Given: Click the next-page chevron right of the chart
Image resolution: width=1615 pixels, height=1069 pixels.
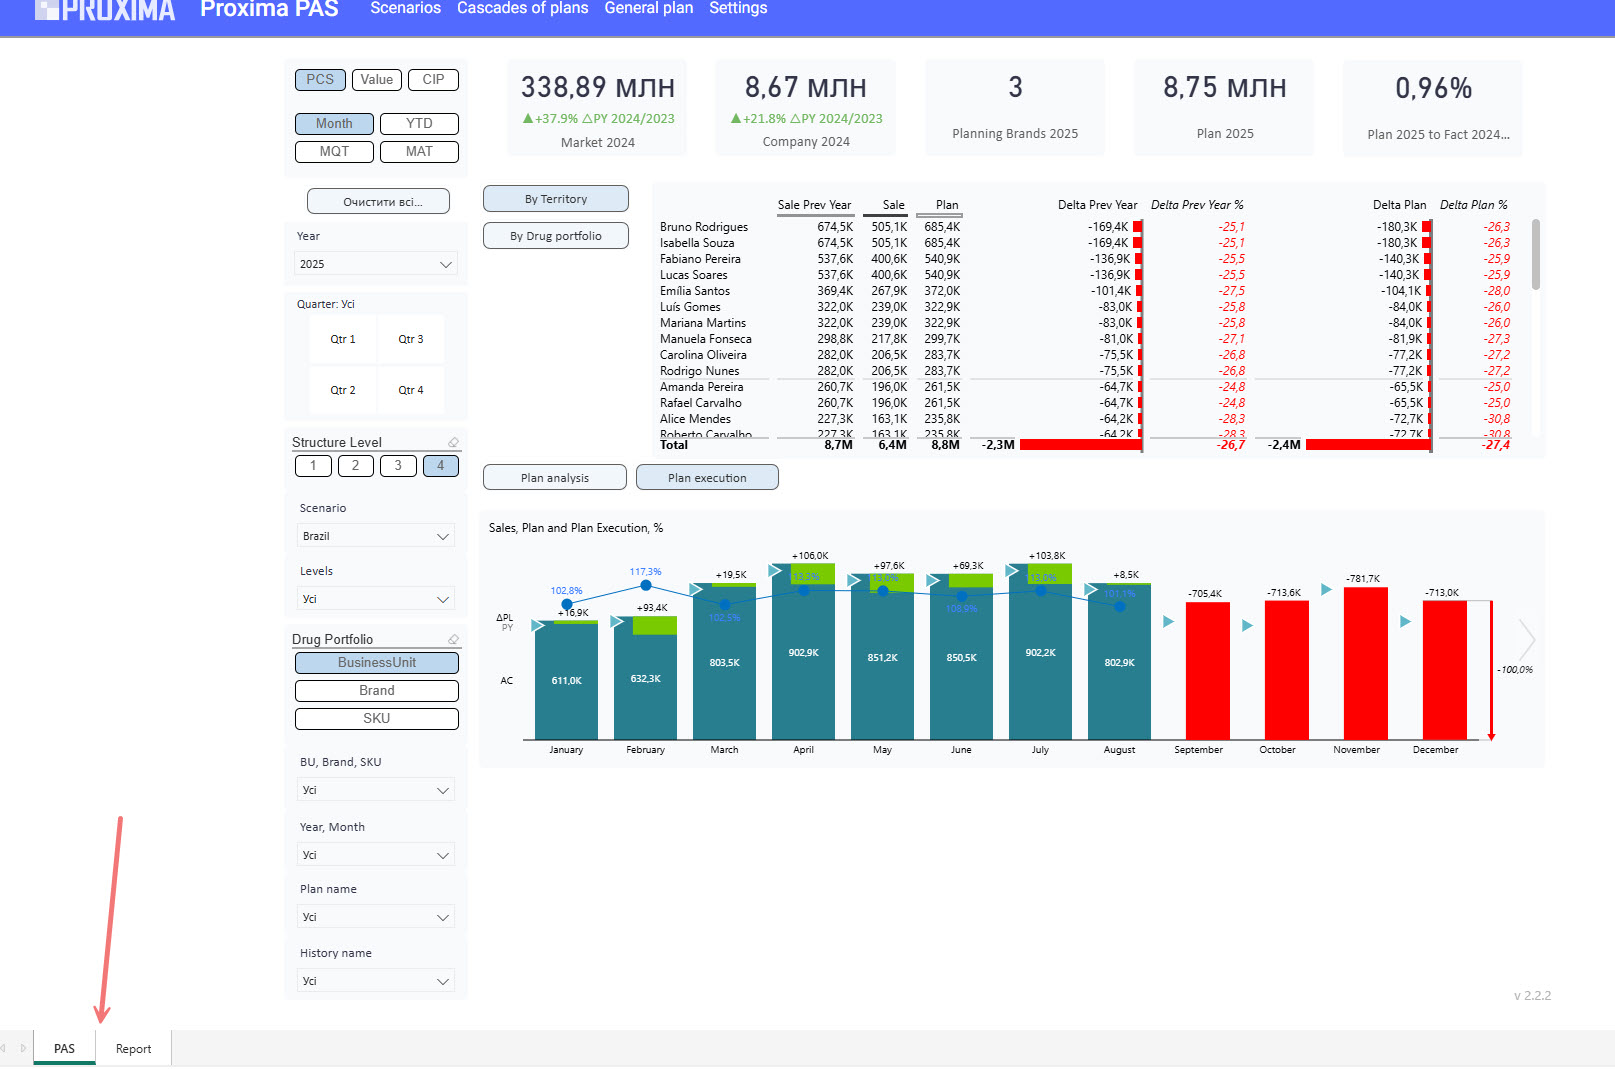Looking at the screenshot, I should [1526, 638].
